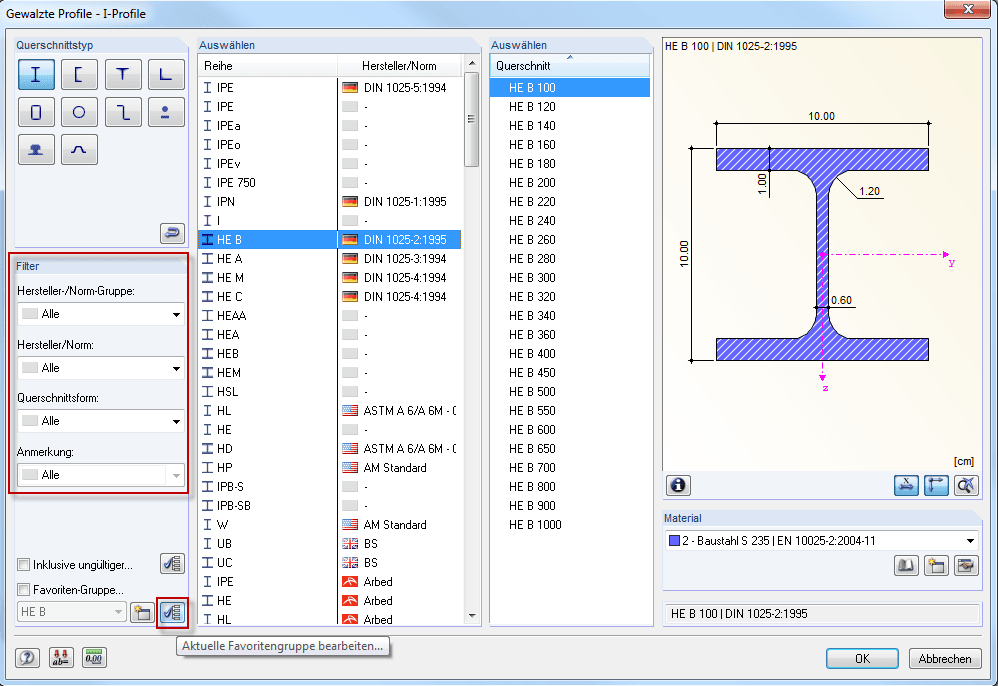The image size is (998, 686).
Task: Select the circular hollow section type icon
Action: (79, 112)
